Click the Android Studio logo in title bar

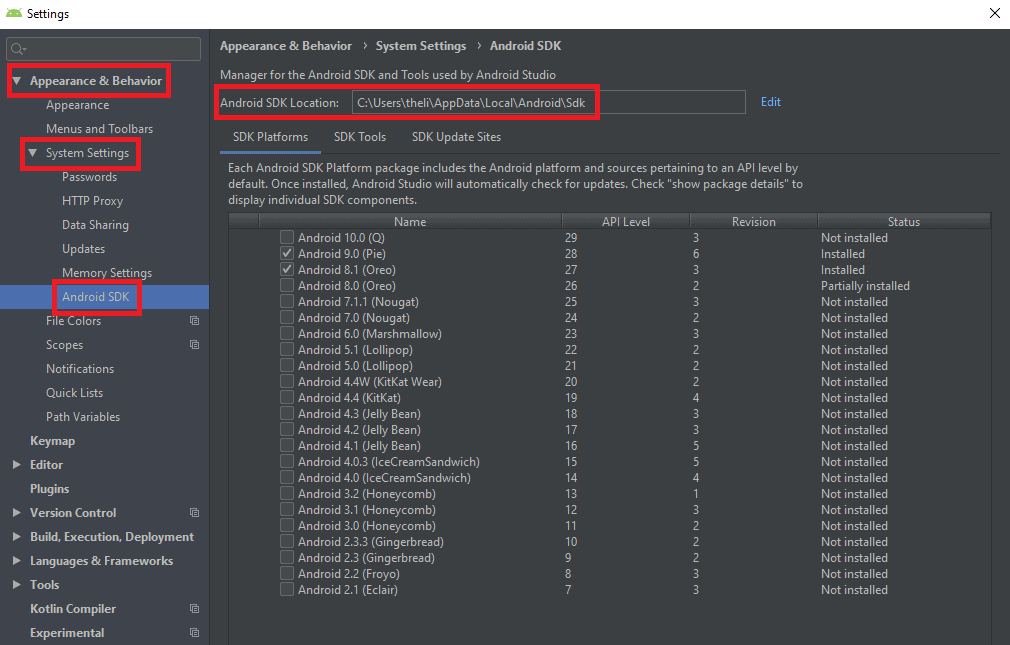coord(14,14)
